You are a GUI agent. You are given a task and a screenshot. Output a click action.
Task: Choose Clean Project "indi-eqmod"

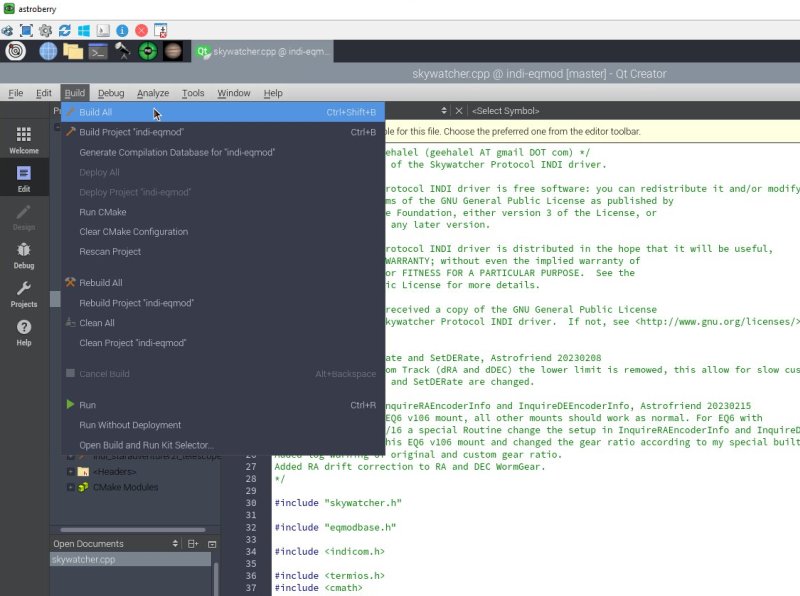click(223, 343)
